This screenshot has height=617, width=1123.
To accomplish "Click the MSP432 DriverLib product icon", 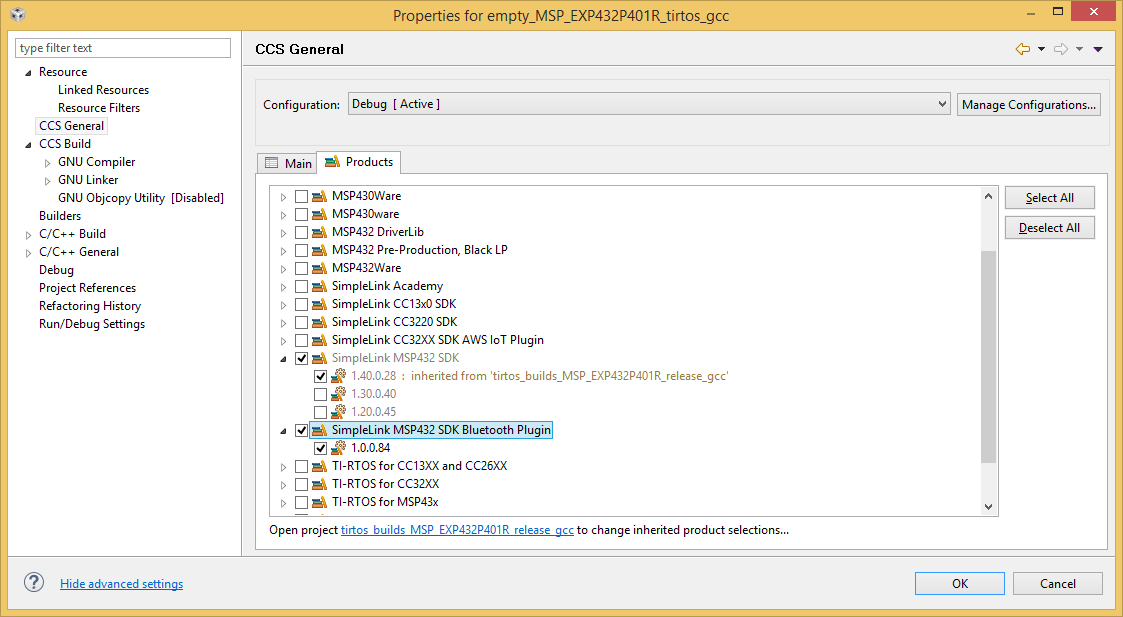I will pos(319,232).
